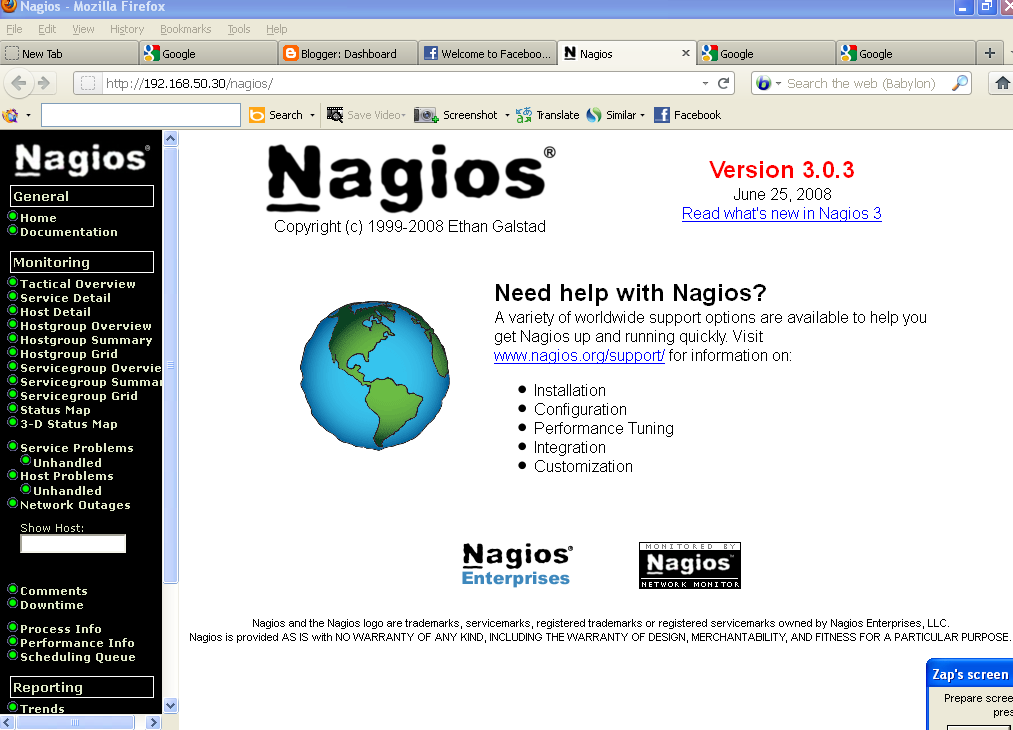Click the green bullet beside Home

[12, 216]
